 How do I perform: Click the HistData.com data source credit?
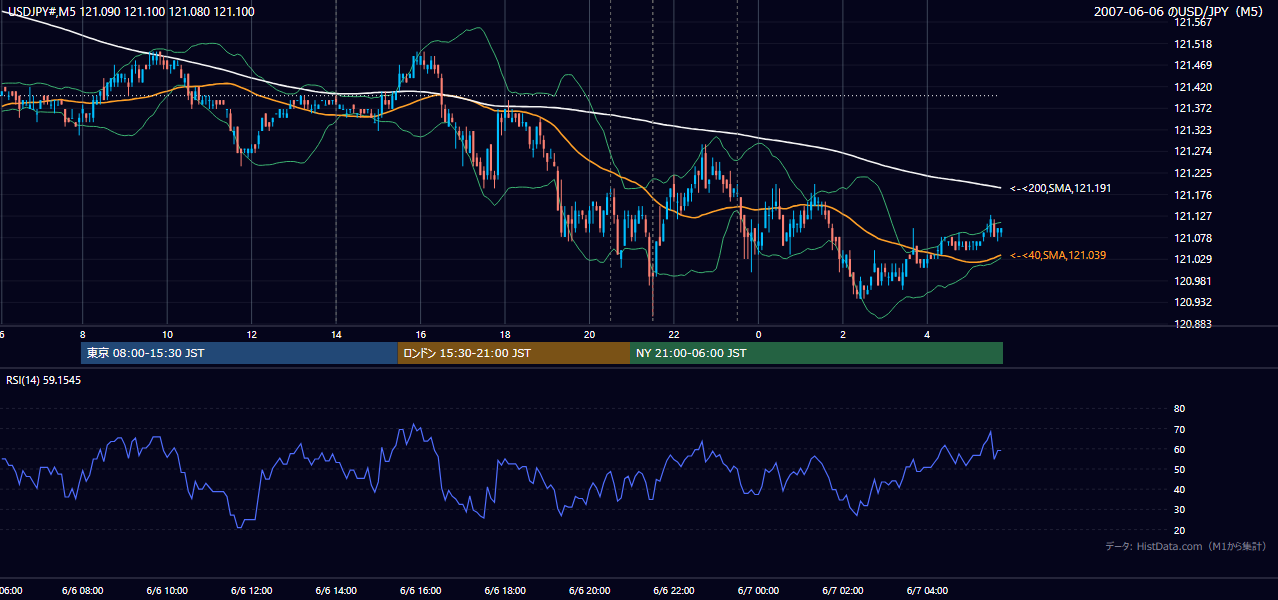1185,546
